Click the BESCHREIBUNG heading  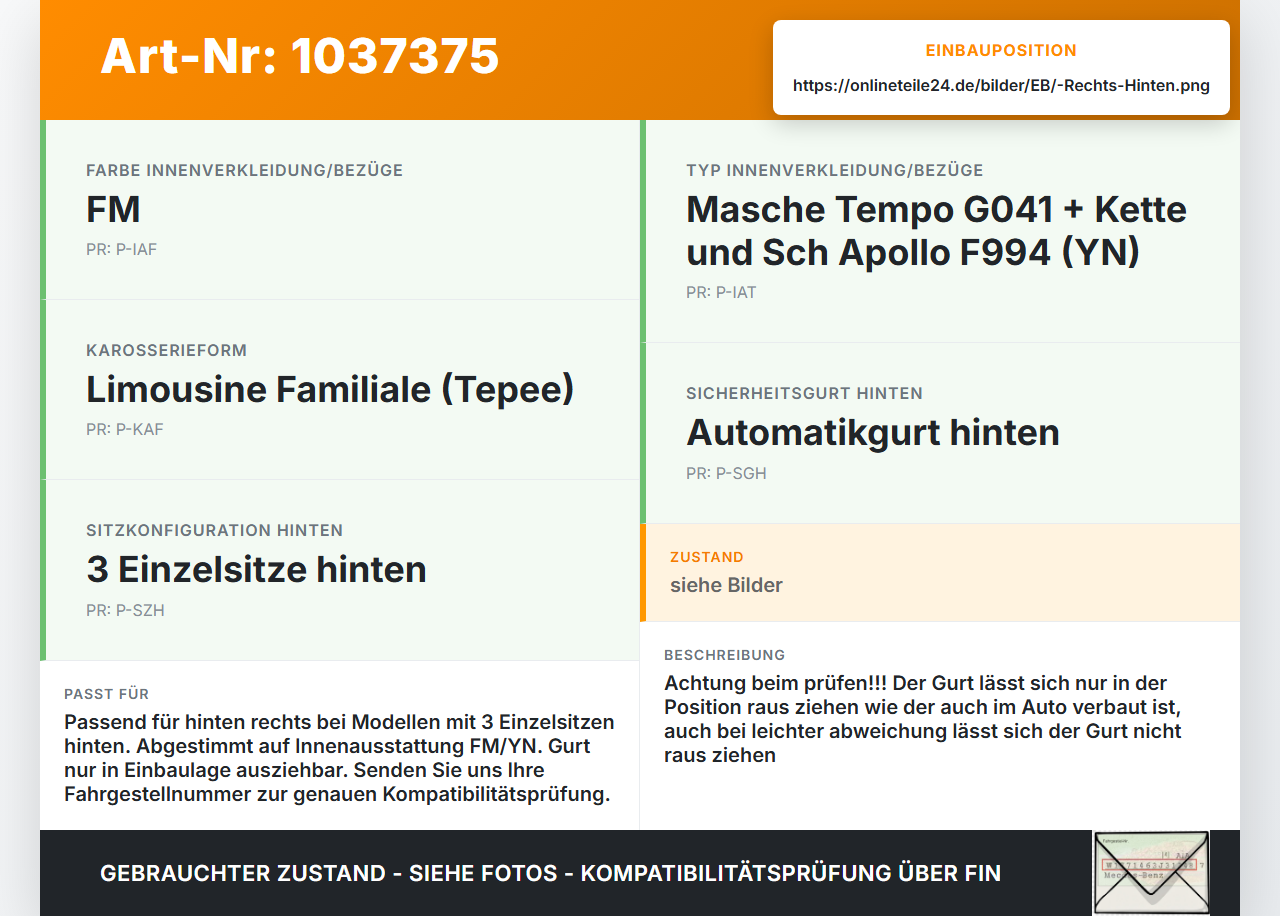point(724,655)
